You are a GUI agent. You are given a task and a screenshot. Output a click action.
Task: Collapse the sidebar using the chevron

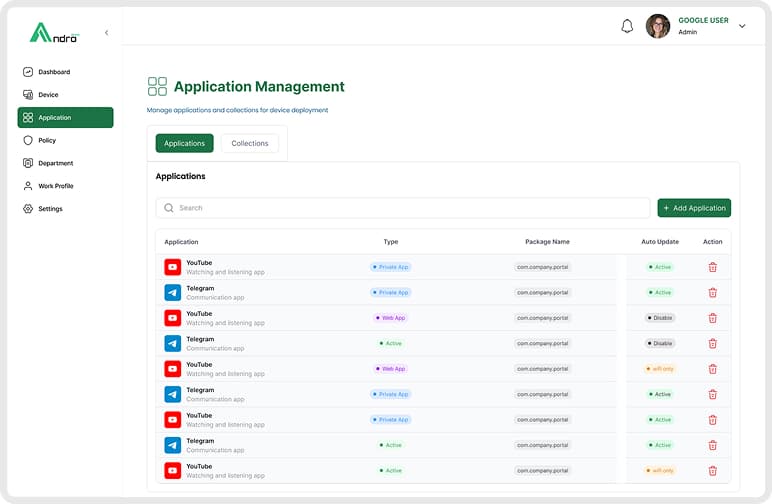[107, 33]
